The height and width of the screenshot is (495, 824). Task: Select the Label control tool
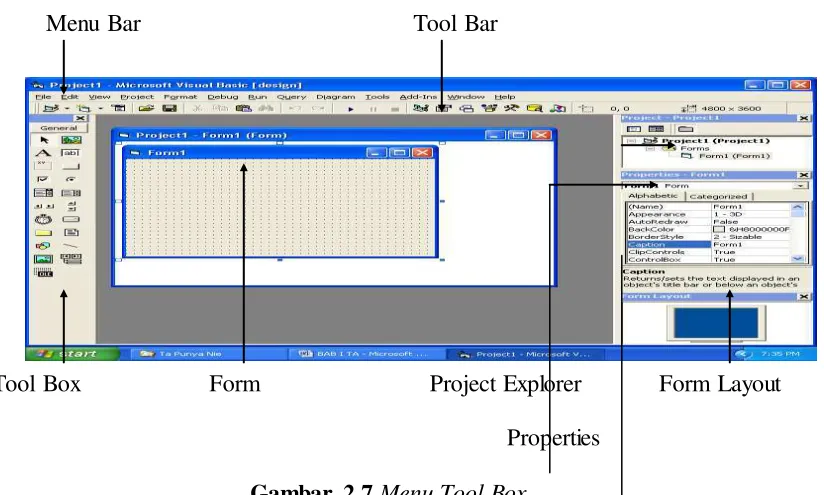44,153
